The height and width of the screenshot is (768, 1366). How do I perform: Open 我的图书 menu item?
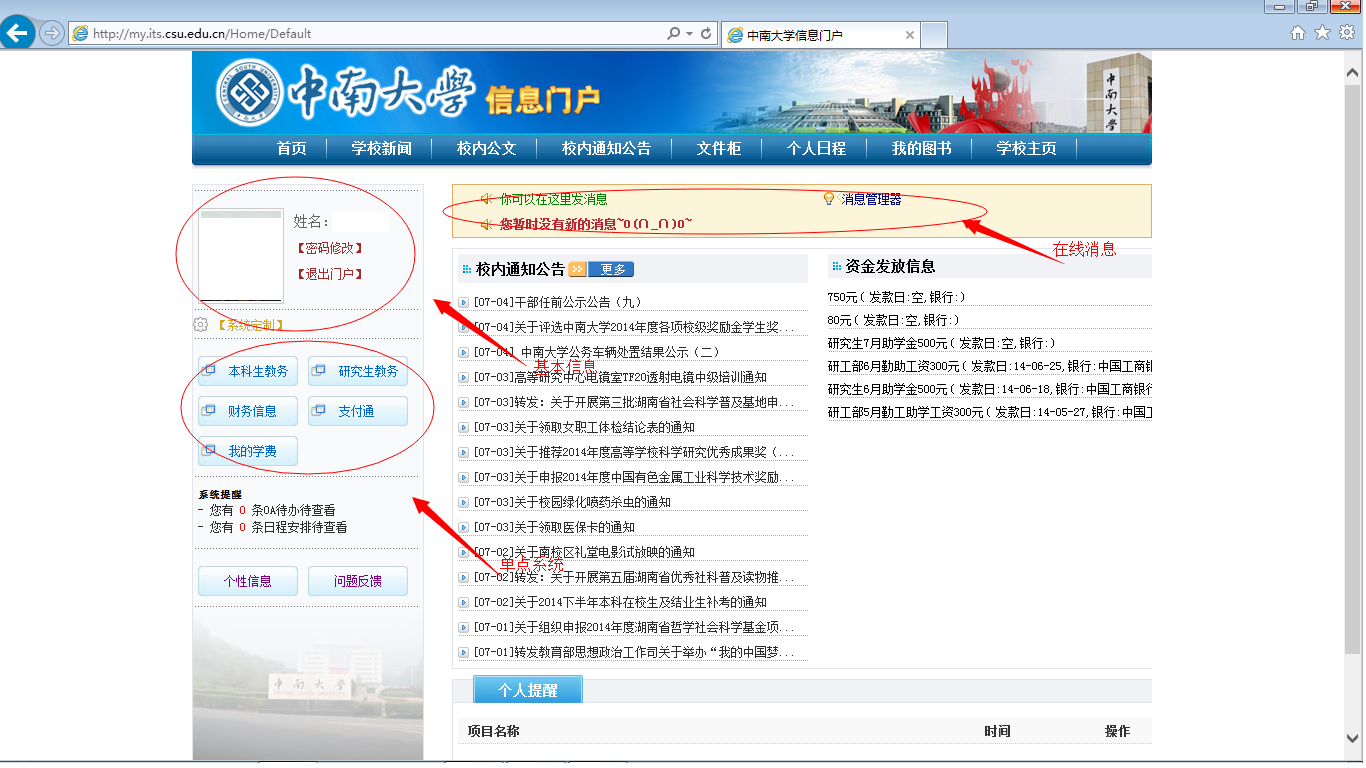pos(921,148)
